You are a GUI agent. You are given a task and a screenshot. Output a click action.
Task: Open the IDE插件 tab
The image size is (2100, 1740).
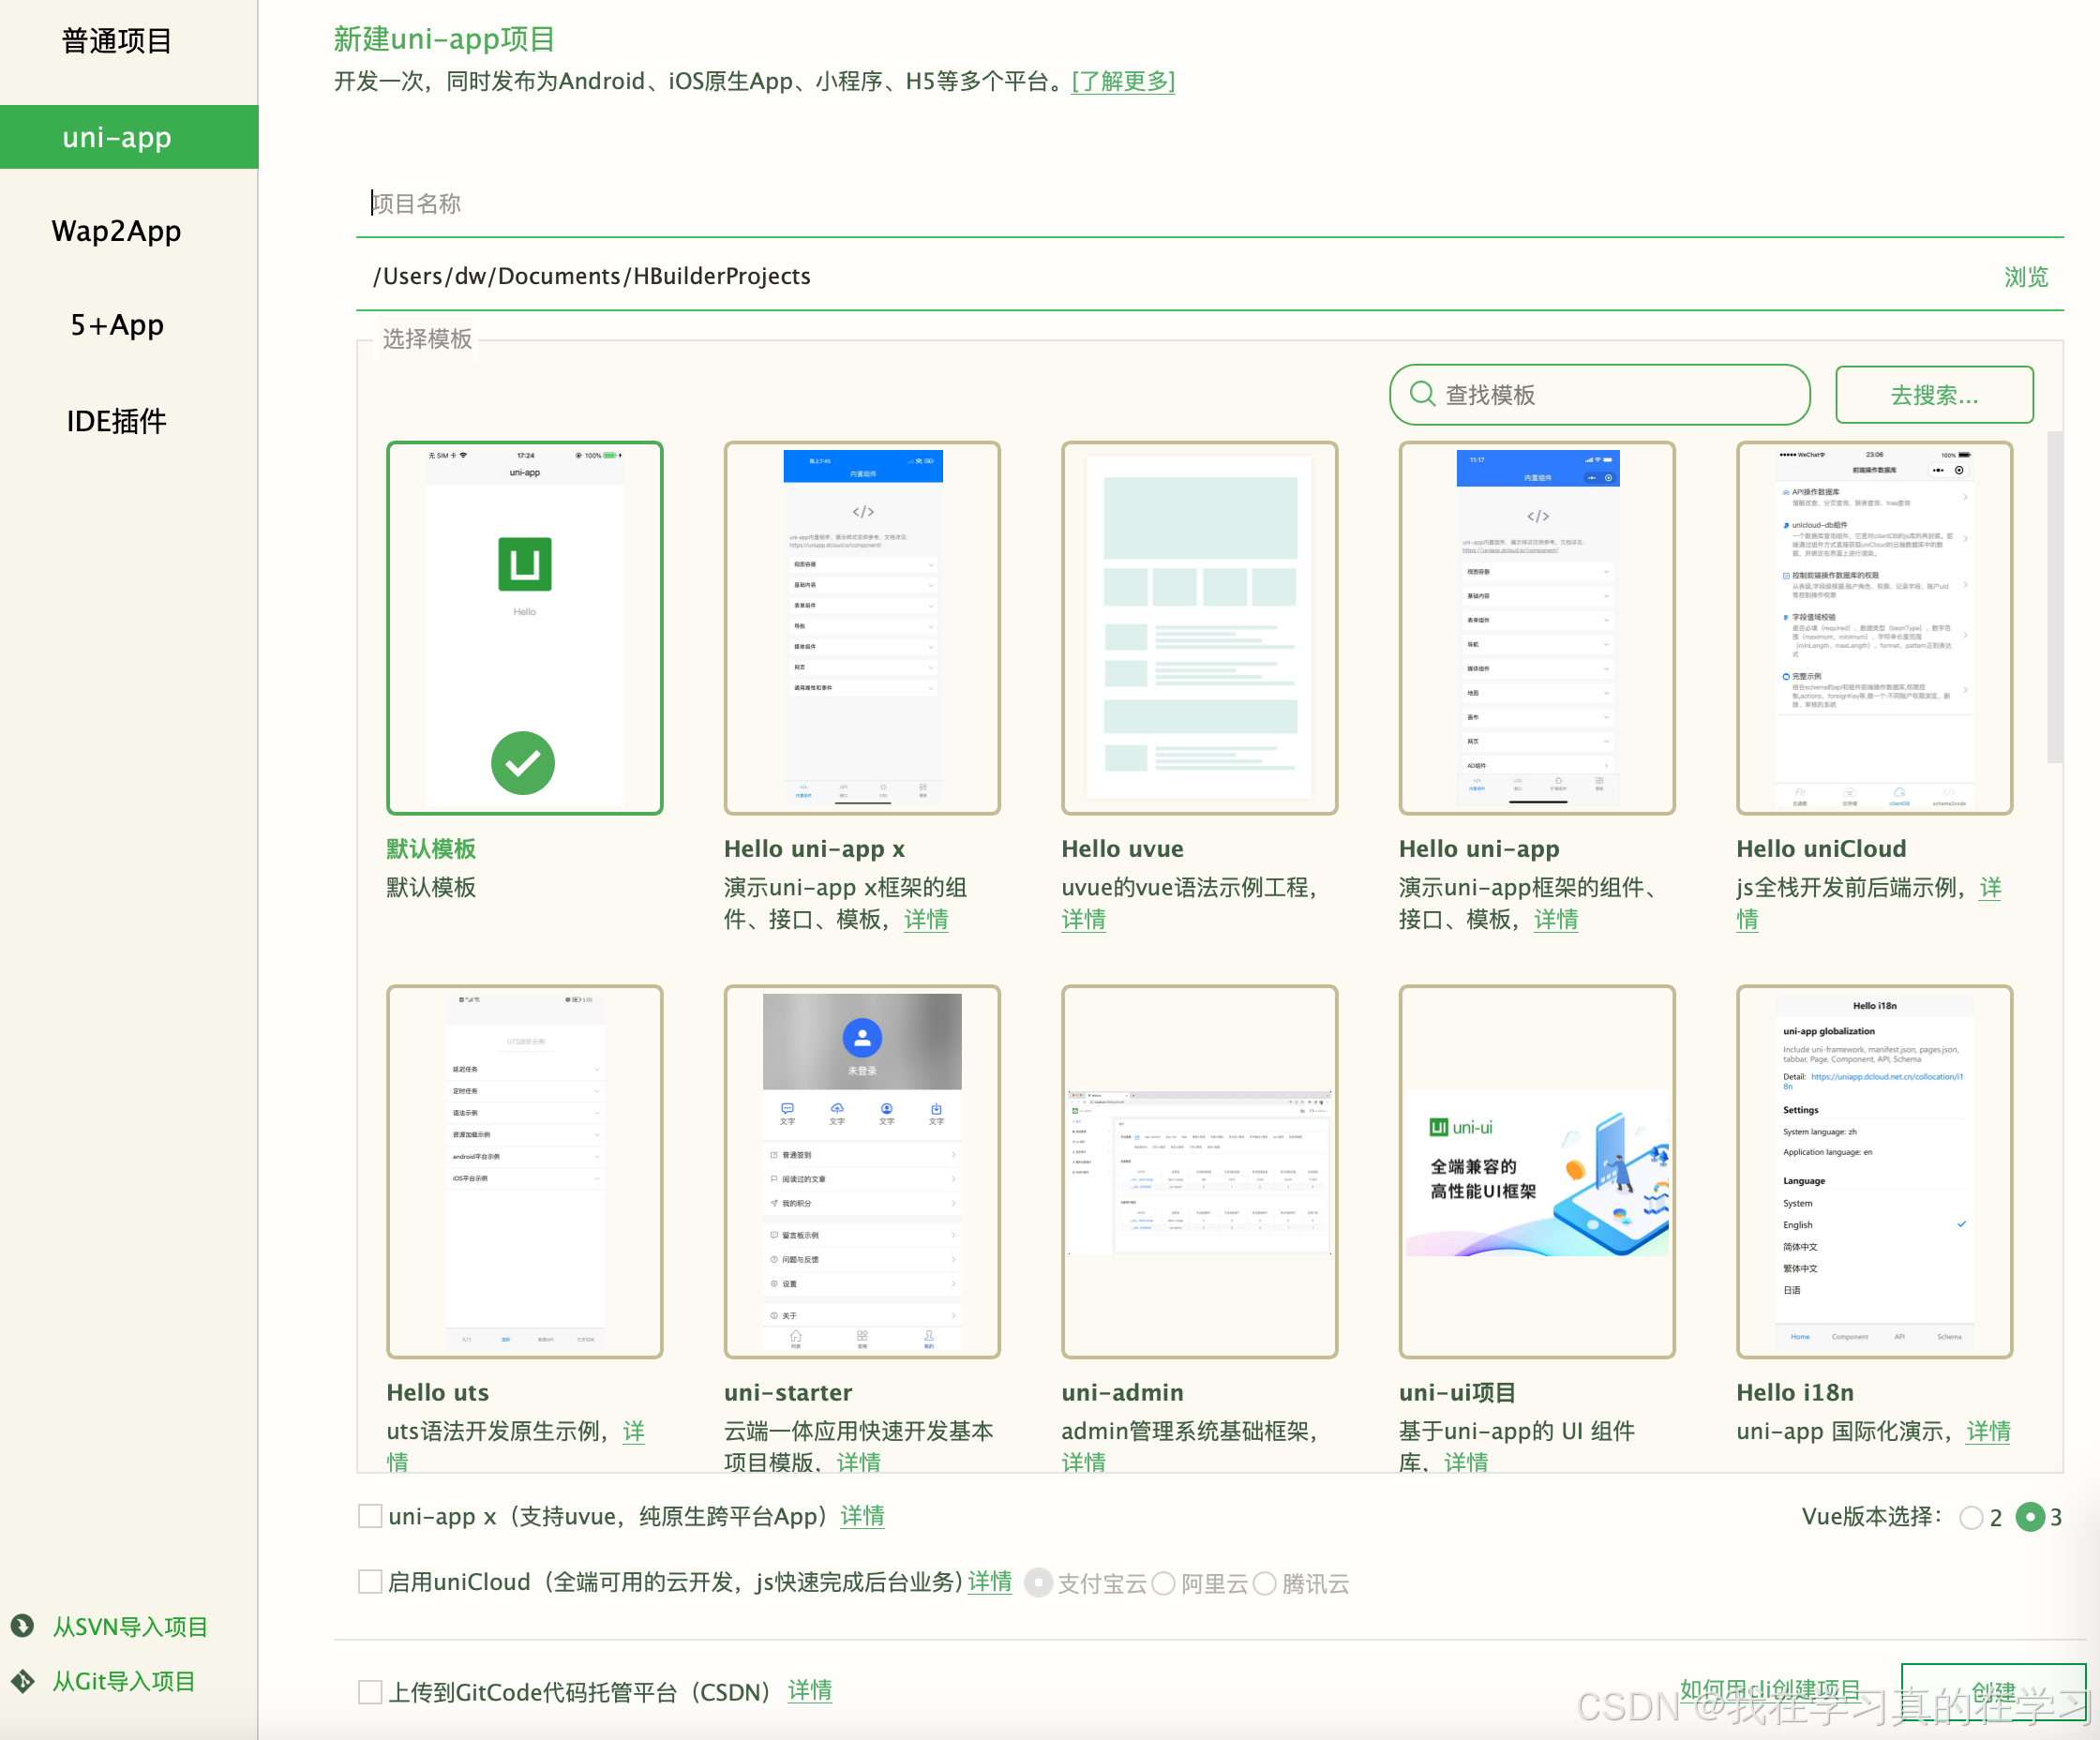tap(117, 421)
